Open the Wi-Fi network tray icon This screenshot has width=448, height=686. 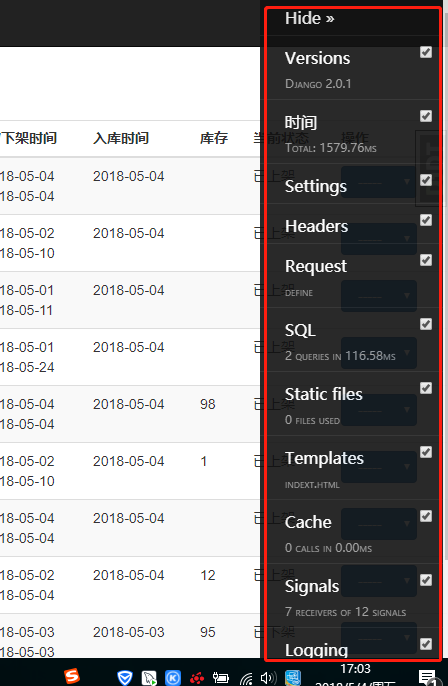246,678
